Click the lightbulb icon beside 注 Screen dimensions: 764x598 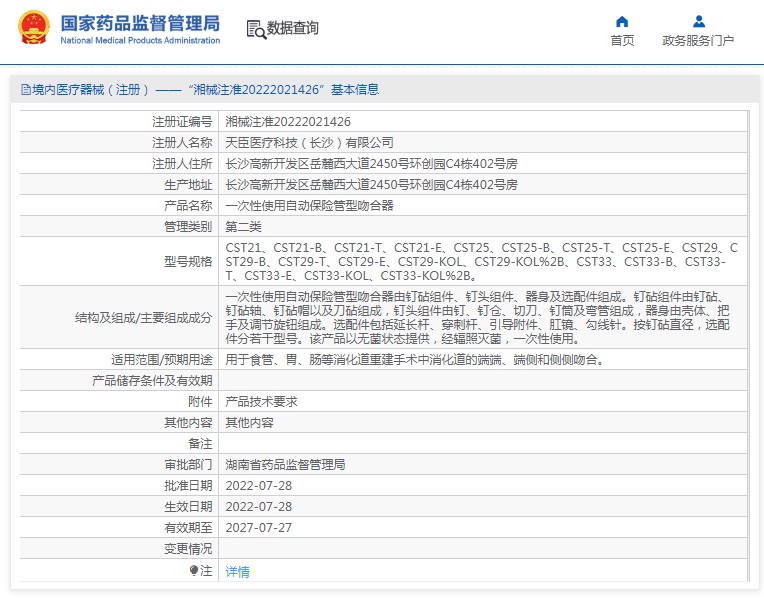pos(194,570)
